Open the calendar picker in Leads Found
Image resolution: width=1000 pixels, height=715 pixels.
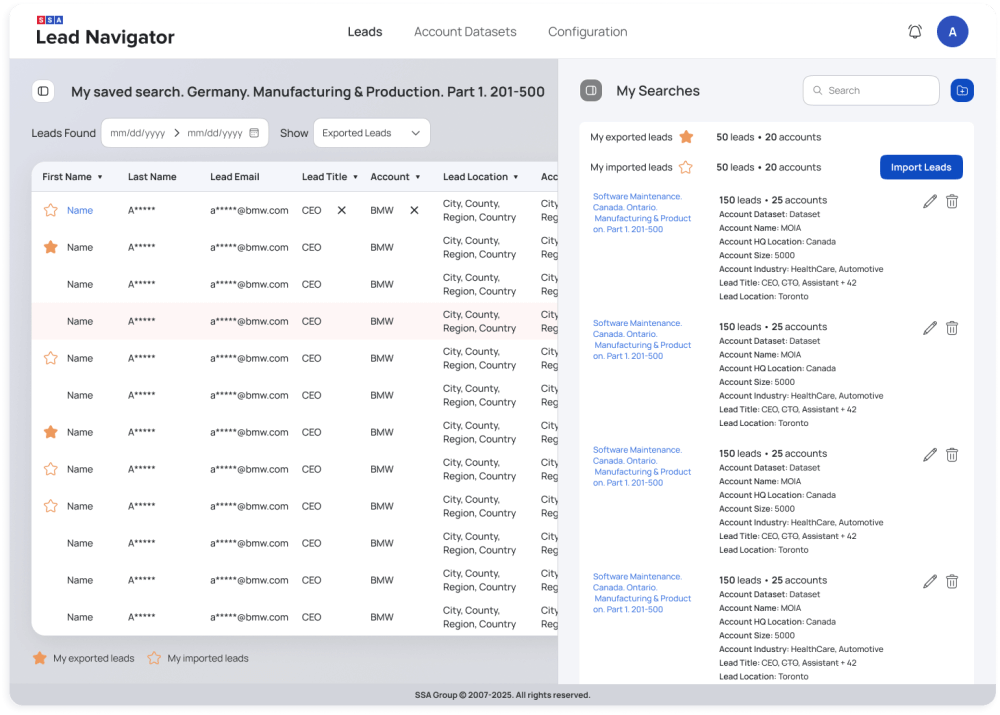pyautogui.click(x=254, y=133)
